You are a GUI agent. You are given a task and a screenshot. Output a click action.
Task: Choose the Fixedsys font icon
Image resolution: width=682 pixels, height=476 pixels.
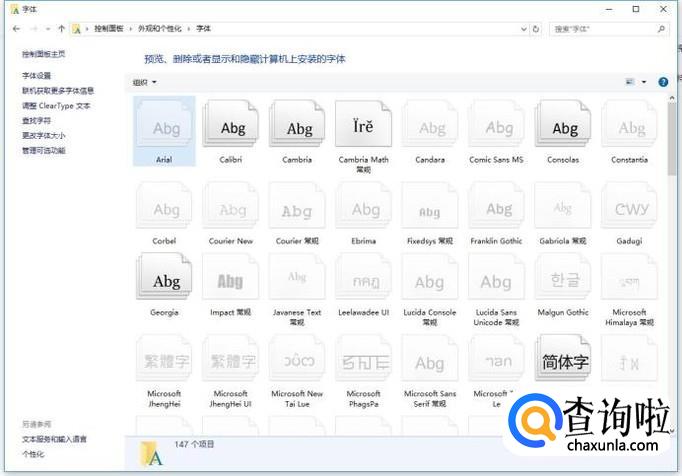point(430,205)
